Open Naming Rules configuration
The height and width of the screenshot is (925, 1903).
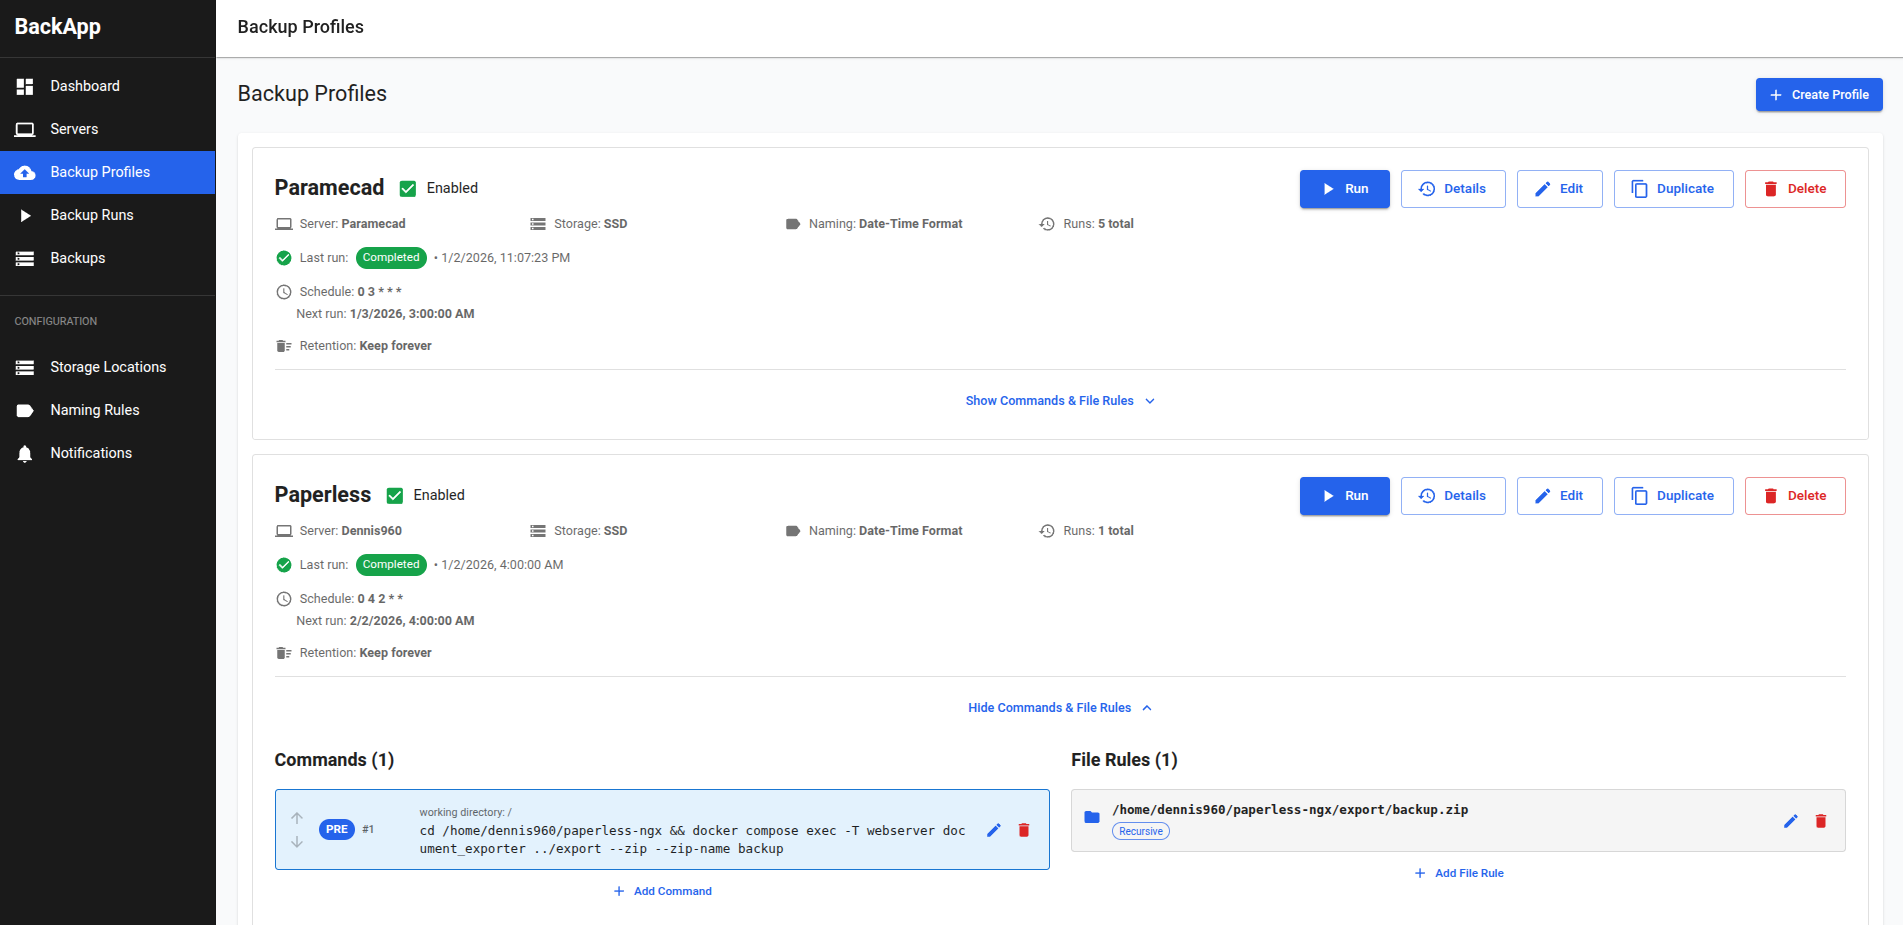click(x=107, y=410)
